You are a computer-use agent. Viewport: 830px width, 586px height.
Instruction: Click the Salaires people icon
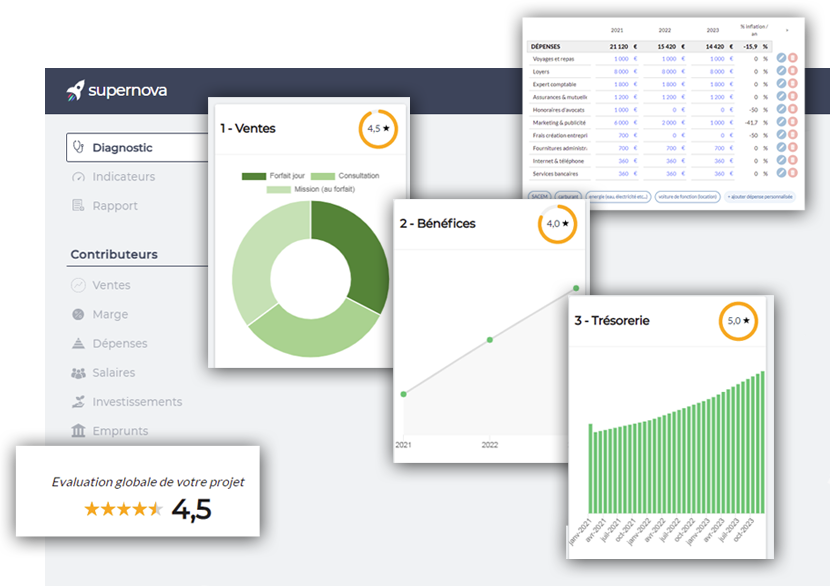79,373
